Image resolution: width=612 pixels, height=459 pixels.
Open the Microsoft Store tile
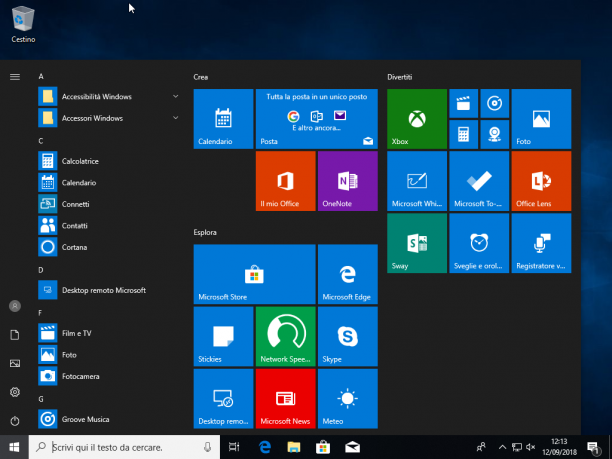[x=254, y=274]
